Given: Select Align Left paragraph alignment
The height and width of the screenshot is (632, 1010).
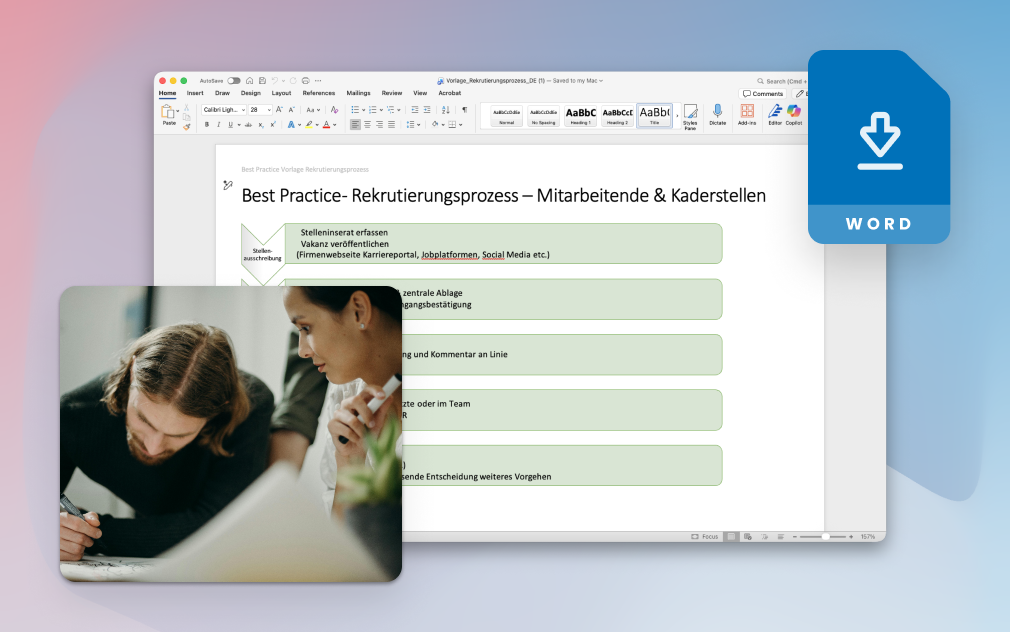Looking at the screenshot, I should point(355,125).
